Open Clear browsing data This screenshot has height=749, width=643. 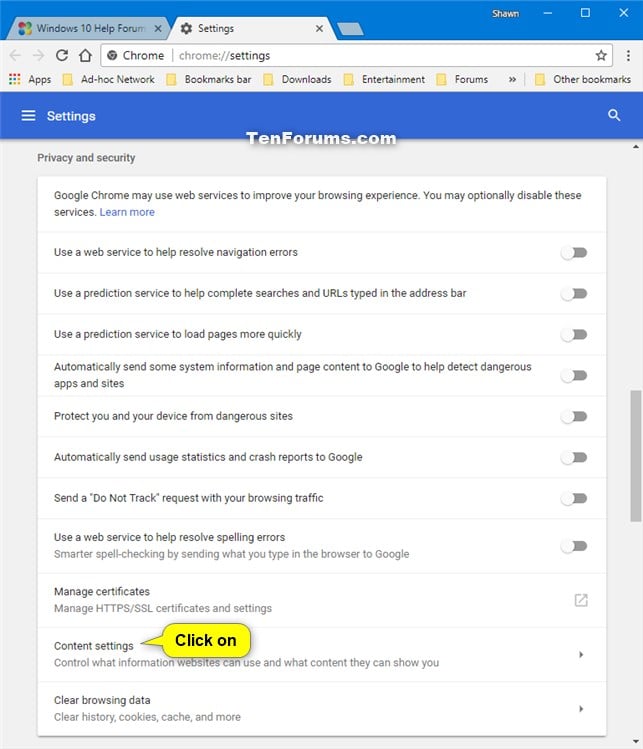[x=322, y=709]
